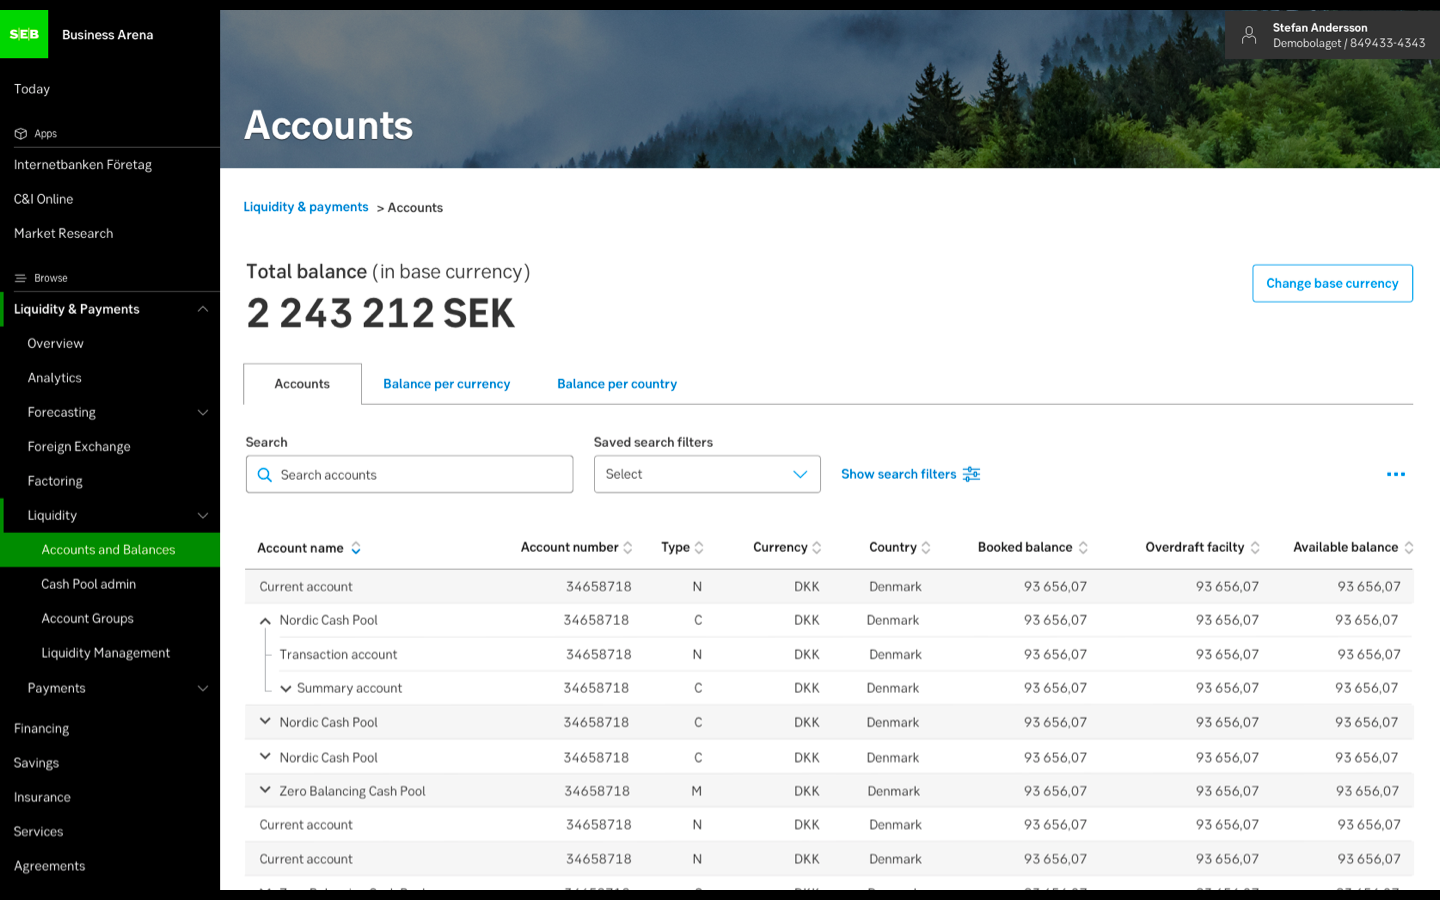Expand the Forecasting submenu
This screenshot has height=900, width=1440.
point(203,412)
